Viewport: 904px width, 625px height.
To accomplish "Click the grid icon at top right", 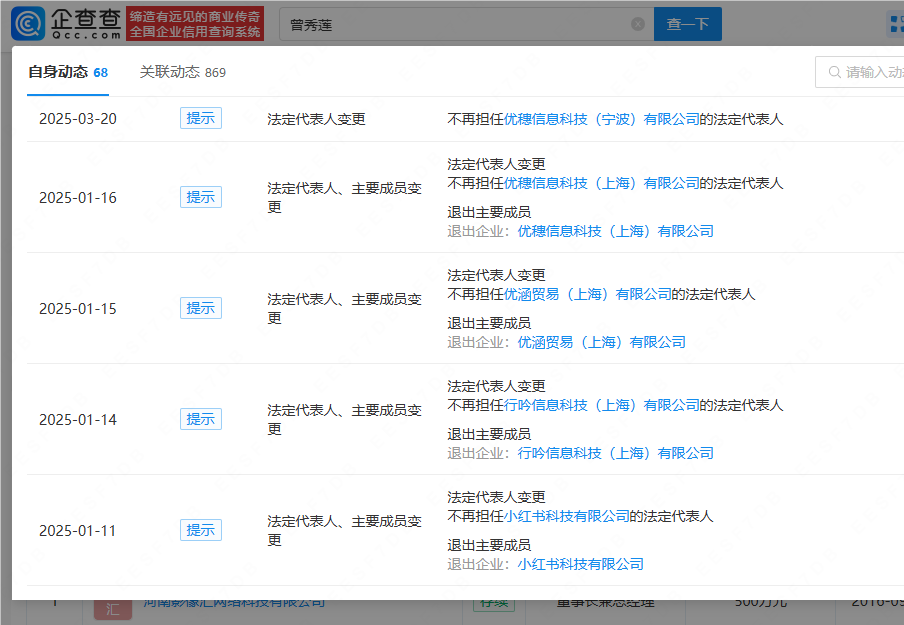I will (x=895, y=24).
